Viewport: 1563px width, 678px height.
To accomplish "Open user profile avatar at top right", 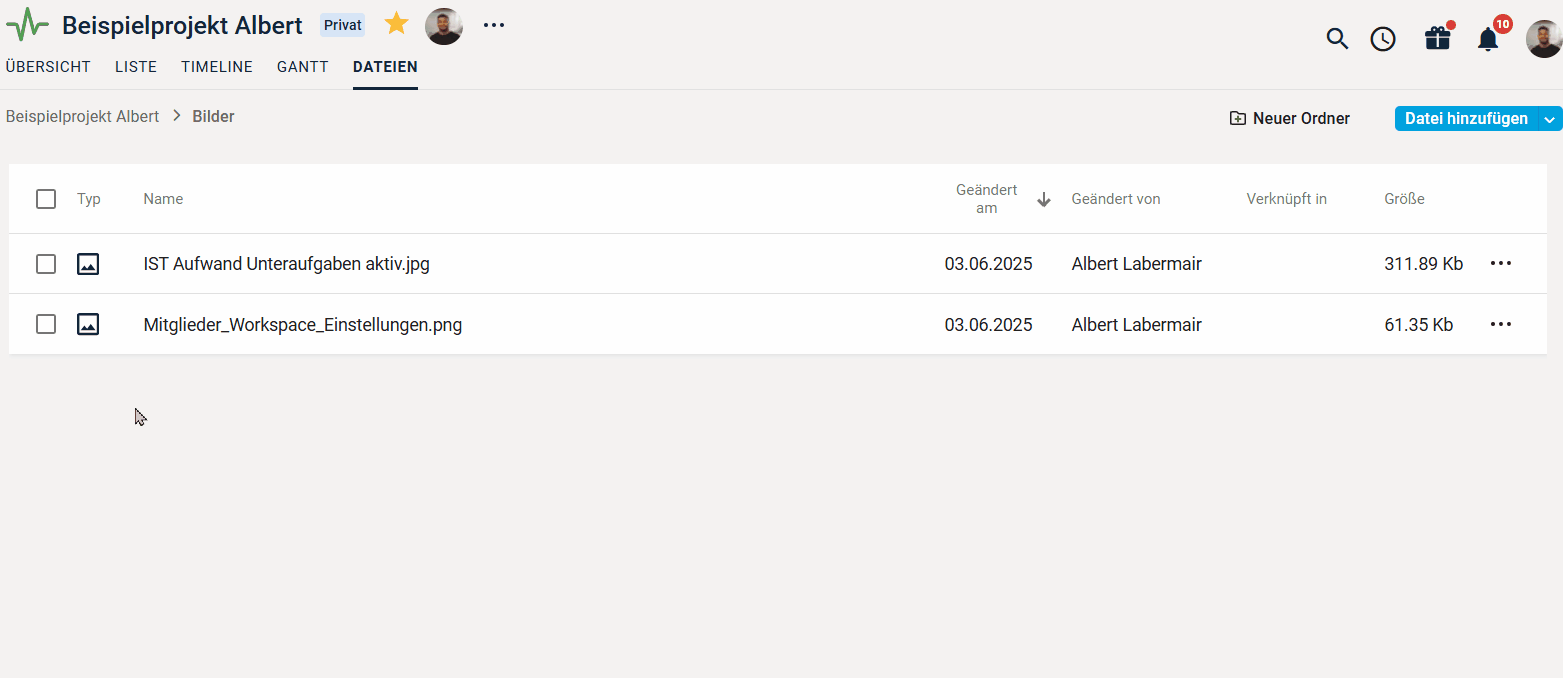I will tap(1544, 39).
